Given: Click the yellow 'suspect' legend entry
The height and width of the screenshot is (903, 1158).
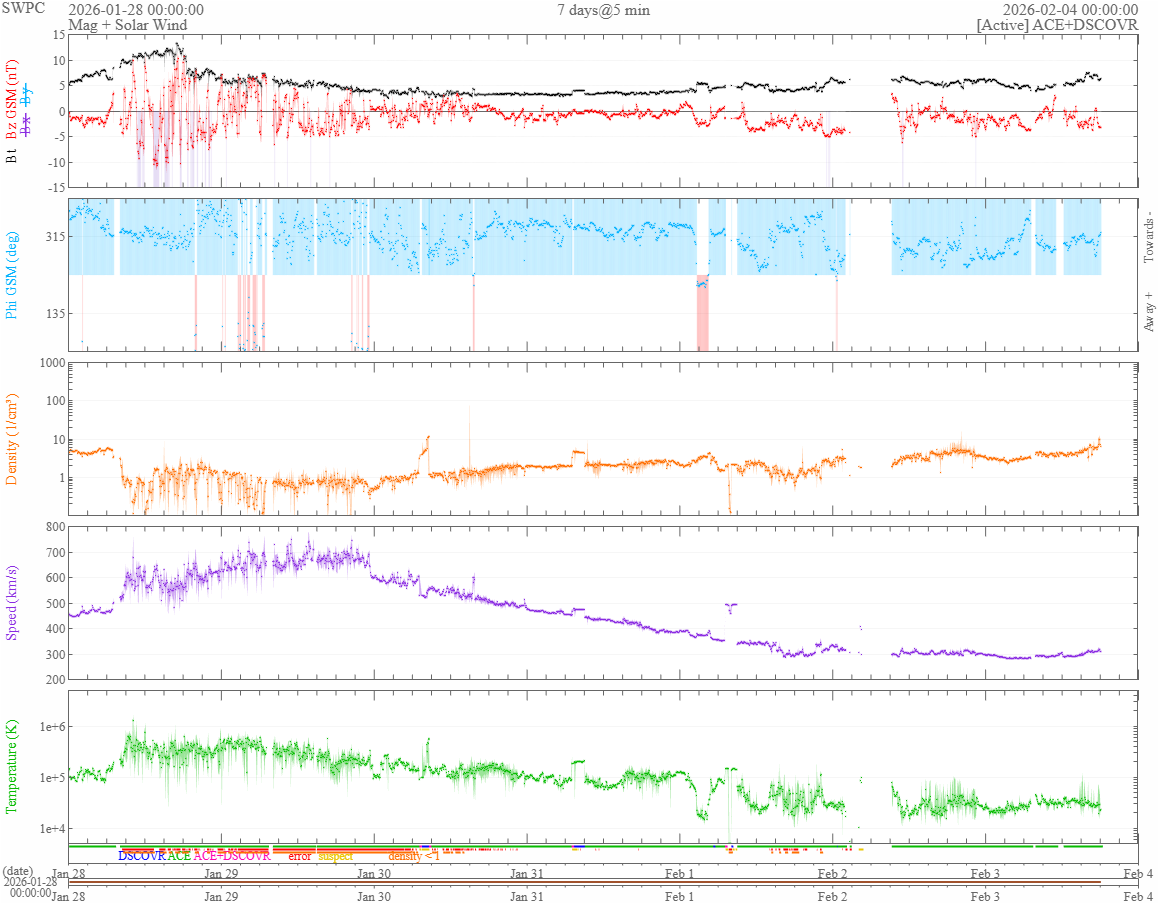Looking at the screenshot, I should (336, 856).
